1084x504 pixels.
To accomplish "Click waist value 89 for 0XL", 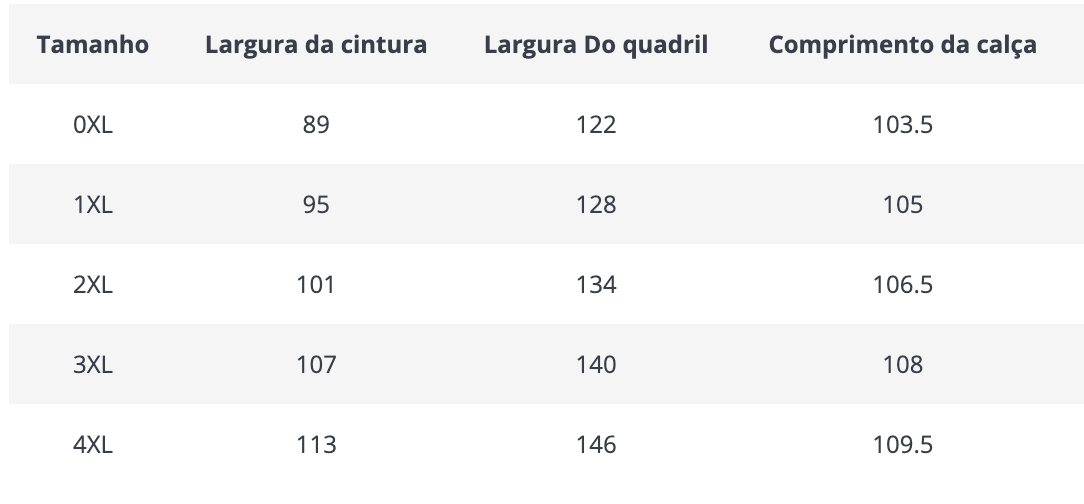I will [316, 124].
